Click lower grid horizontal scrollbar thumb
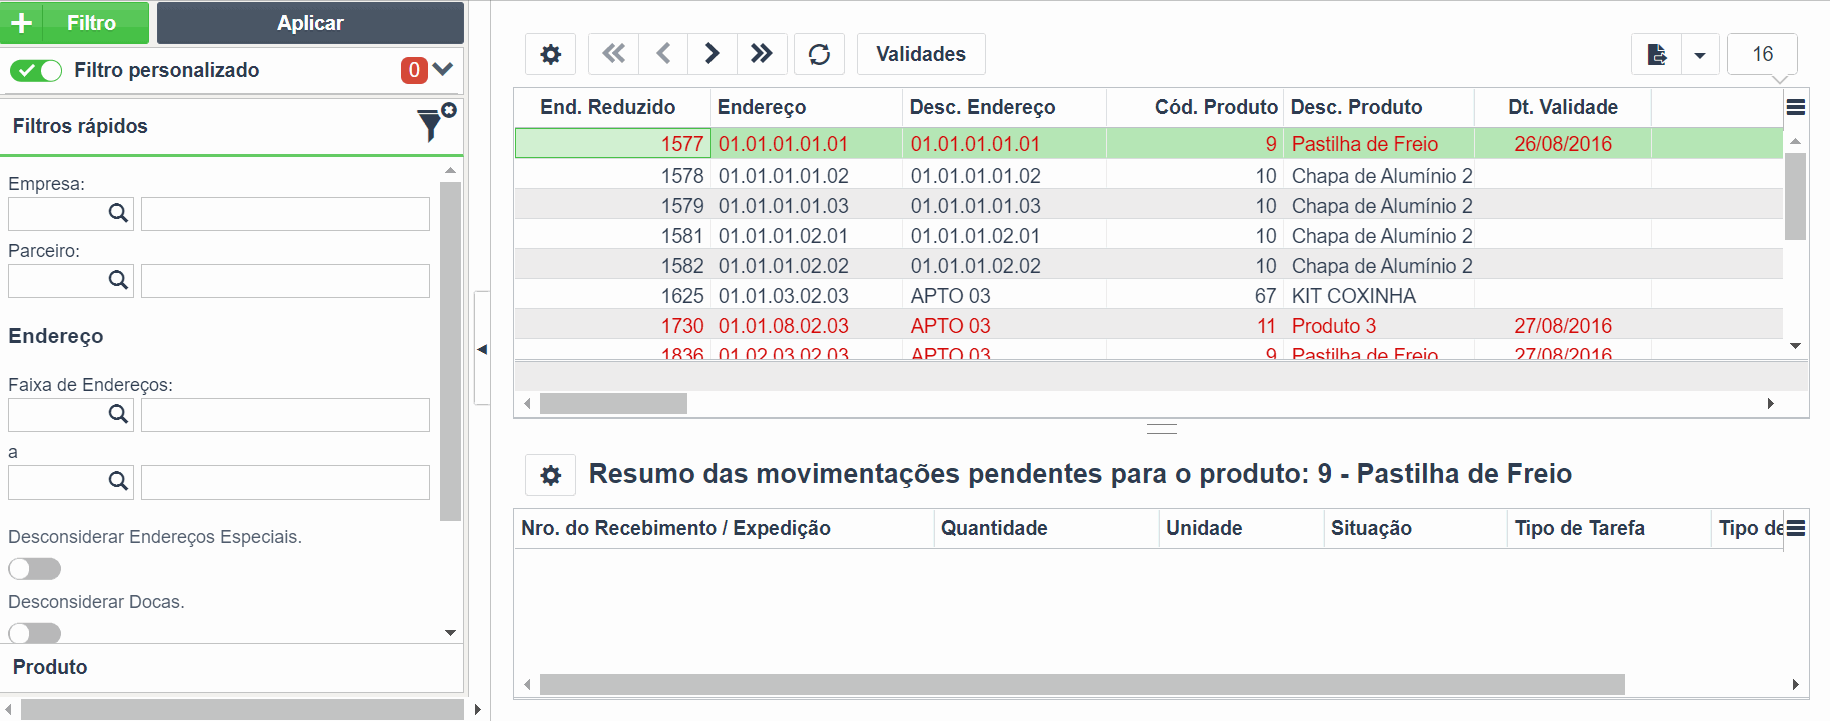Screen dimensions: 1830x721 [1082, 684]
